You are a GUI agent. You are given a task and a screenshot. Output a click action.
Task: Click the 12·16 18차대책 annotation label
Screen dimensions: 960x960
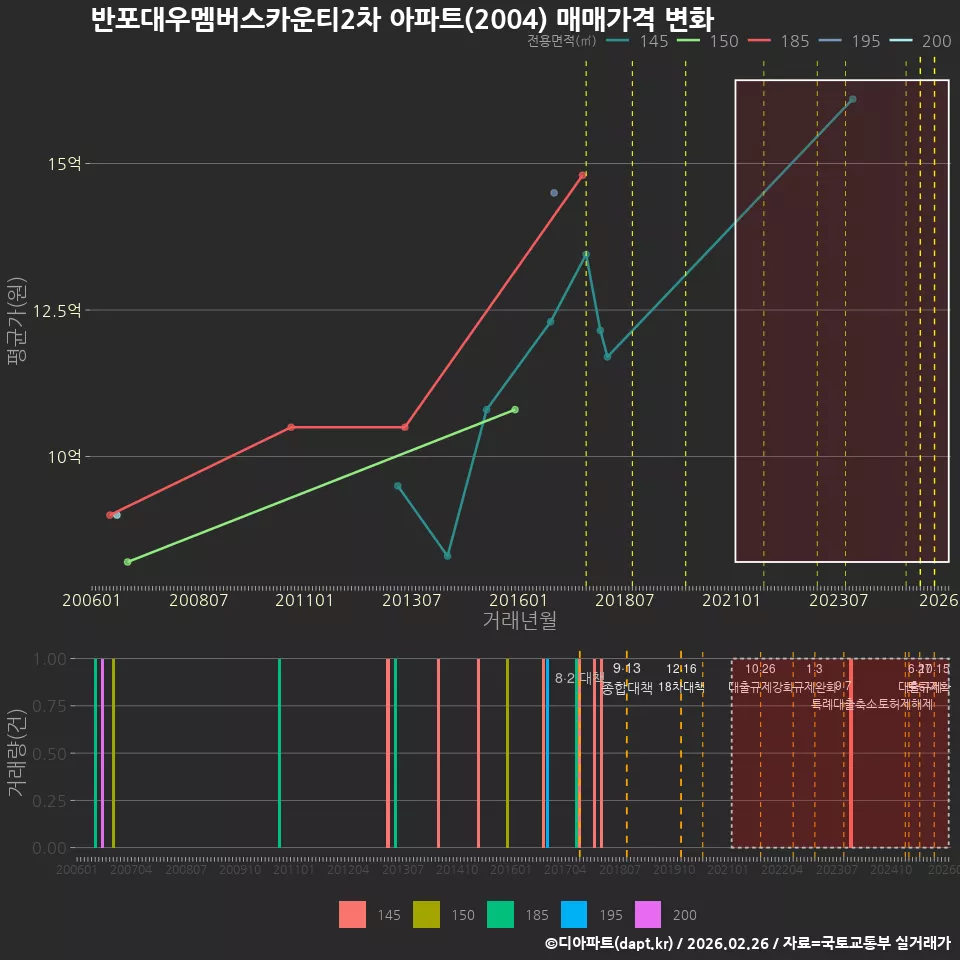(x=681, y=678)
